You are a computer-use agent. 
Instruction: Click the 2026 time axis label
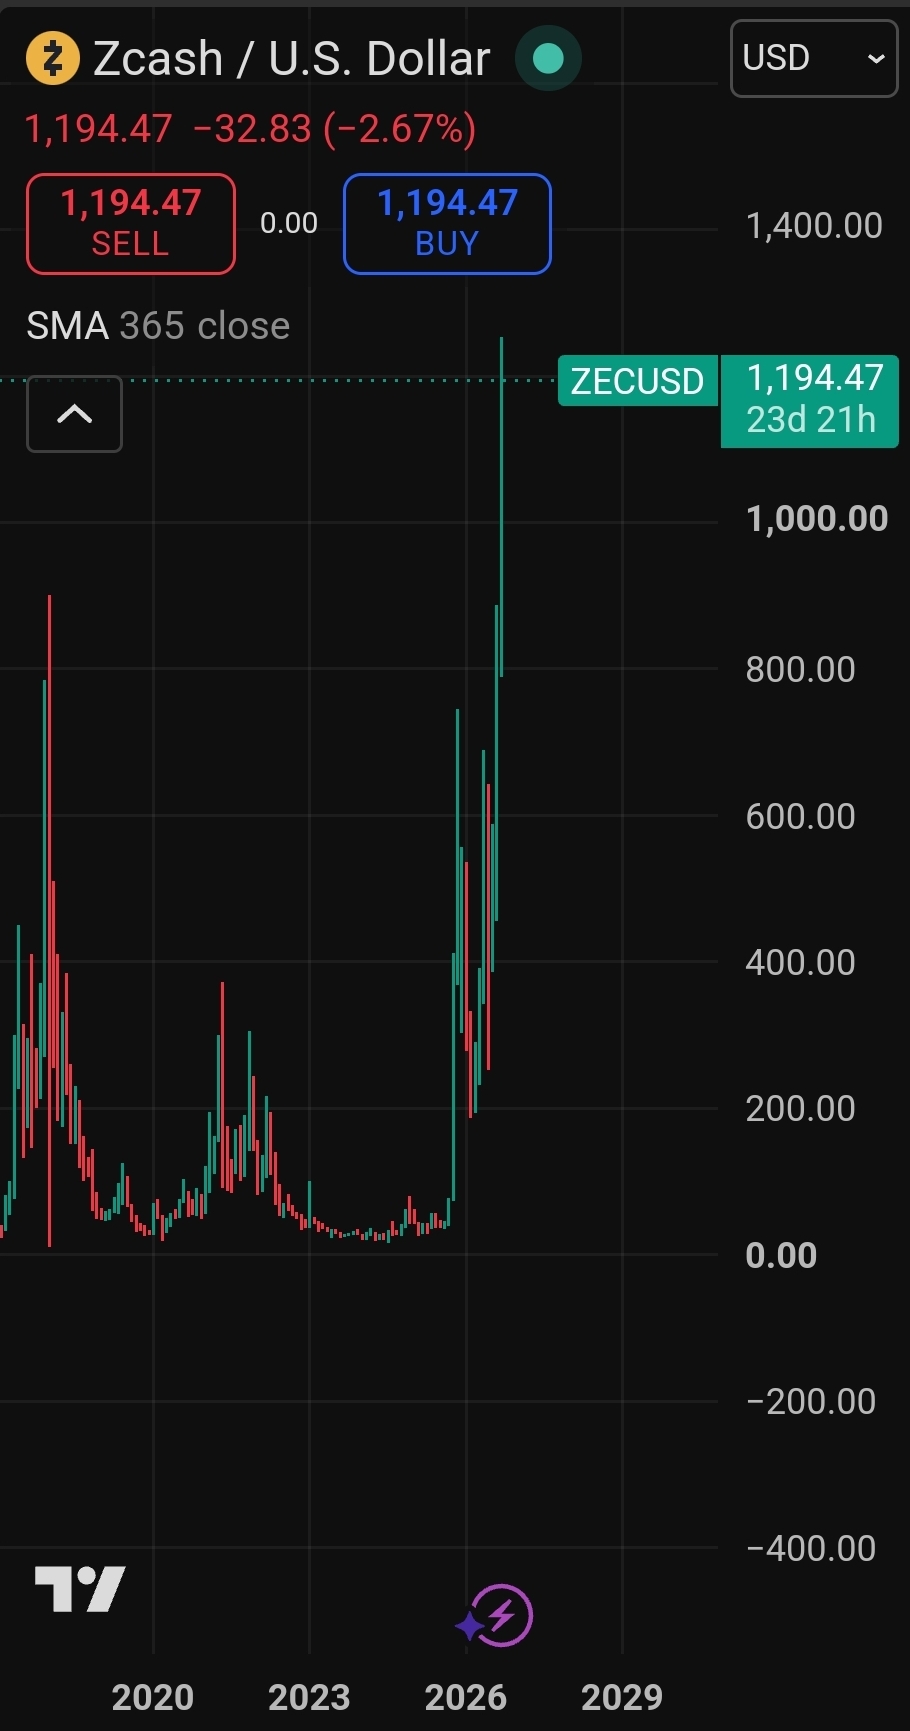coord(466,1697)
